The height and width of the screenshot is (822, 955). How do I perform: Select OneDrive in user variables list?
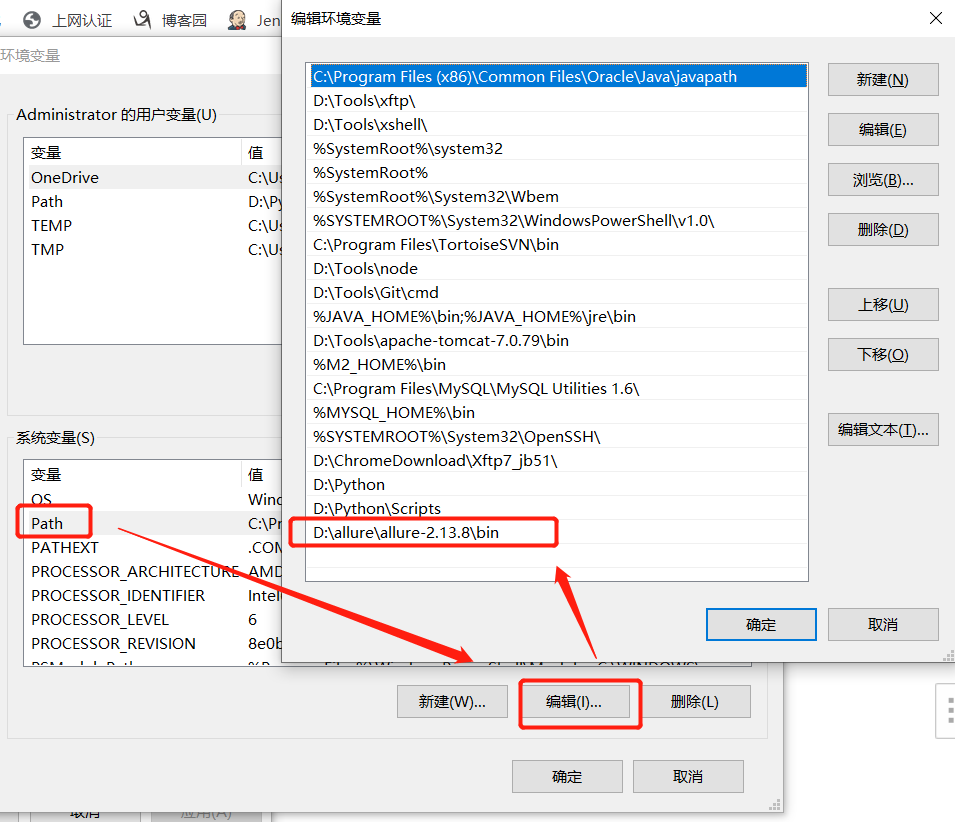pos(155,177)
